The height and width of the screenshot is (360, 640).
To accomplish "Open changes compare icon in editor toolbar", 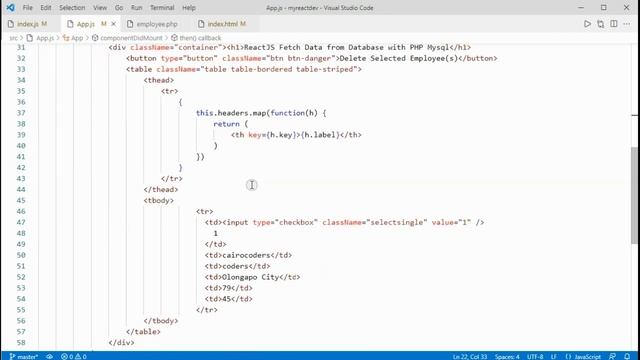I will click(600, 24).
